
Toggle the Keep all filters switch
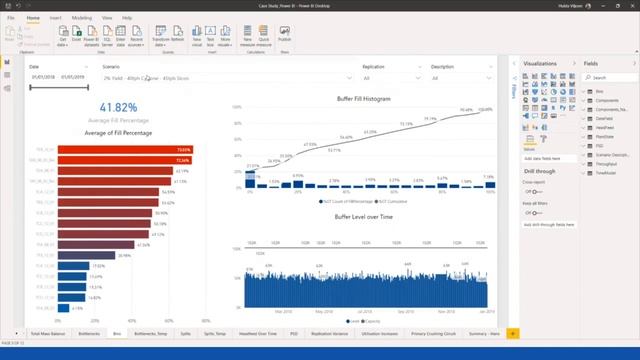pos(537,213)
